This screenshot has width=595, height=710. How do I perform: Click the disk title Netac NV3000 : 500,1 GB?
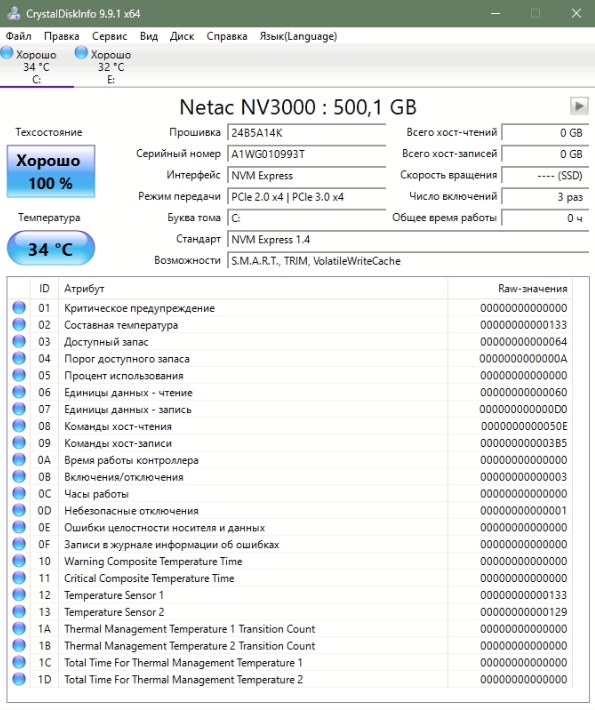pos(298,107)
